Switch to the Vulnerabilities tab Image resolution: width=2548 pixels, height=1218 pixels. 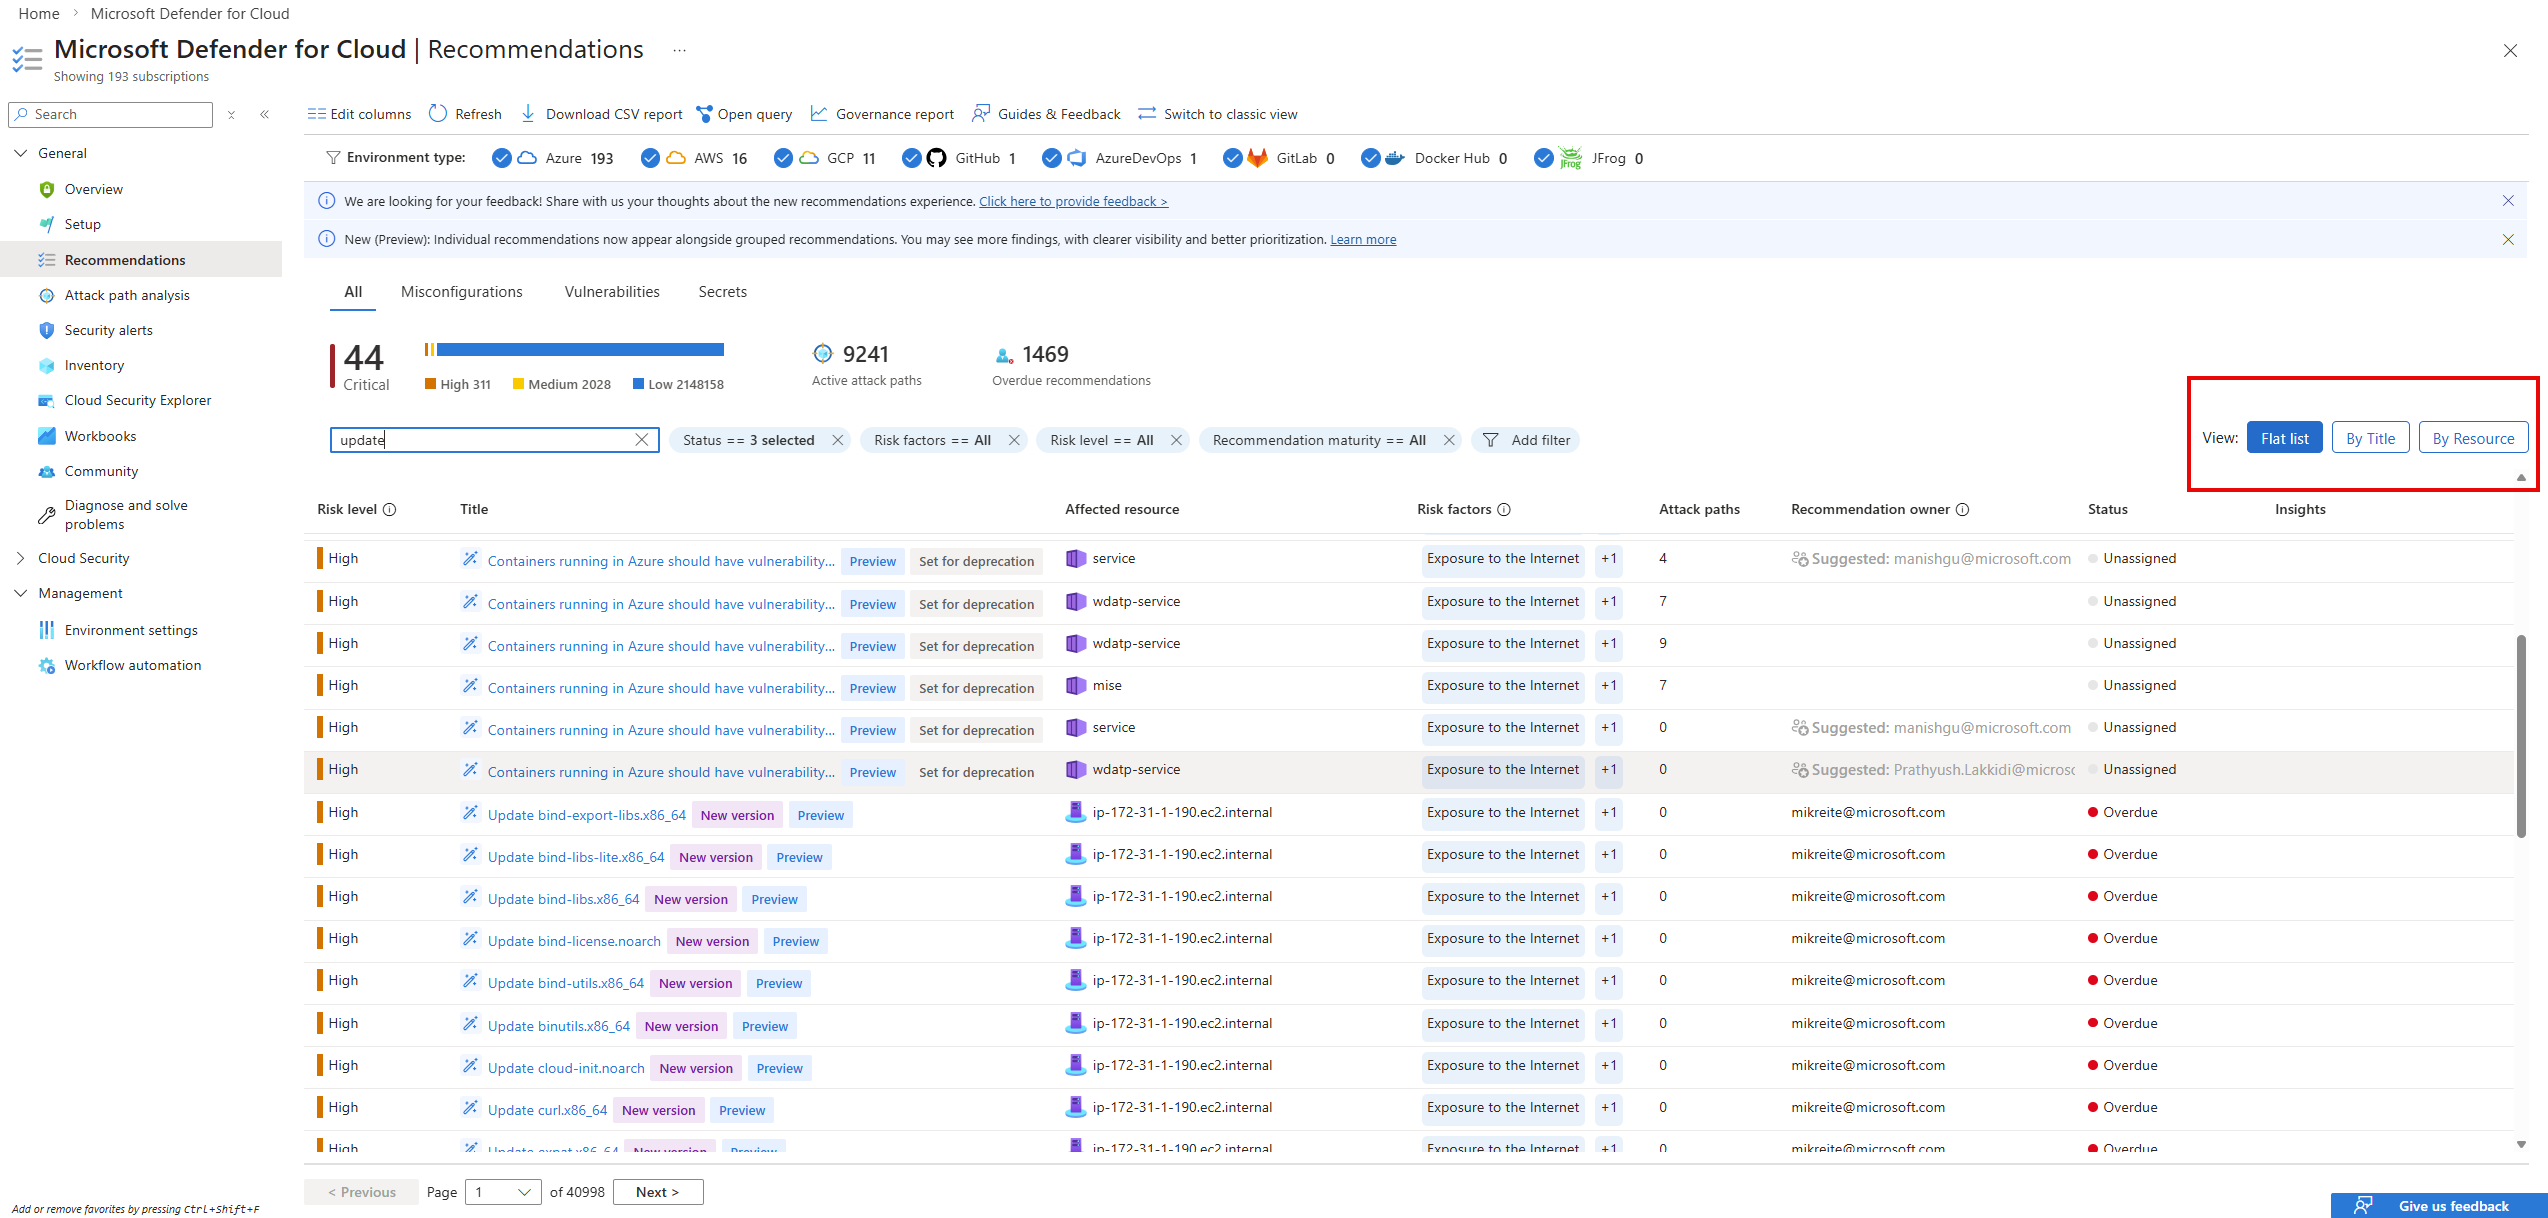(x=611, y=291)
